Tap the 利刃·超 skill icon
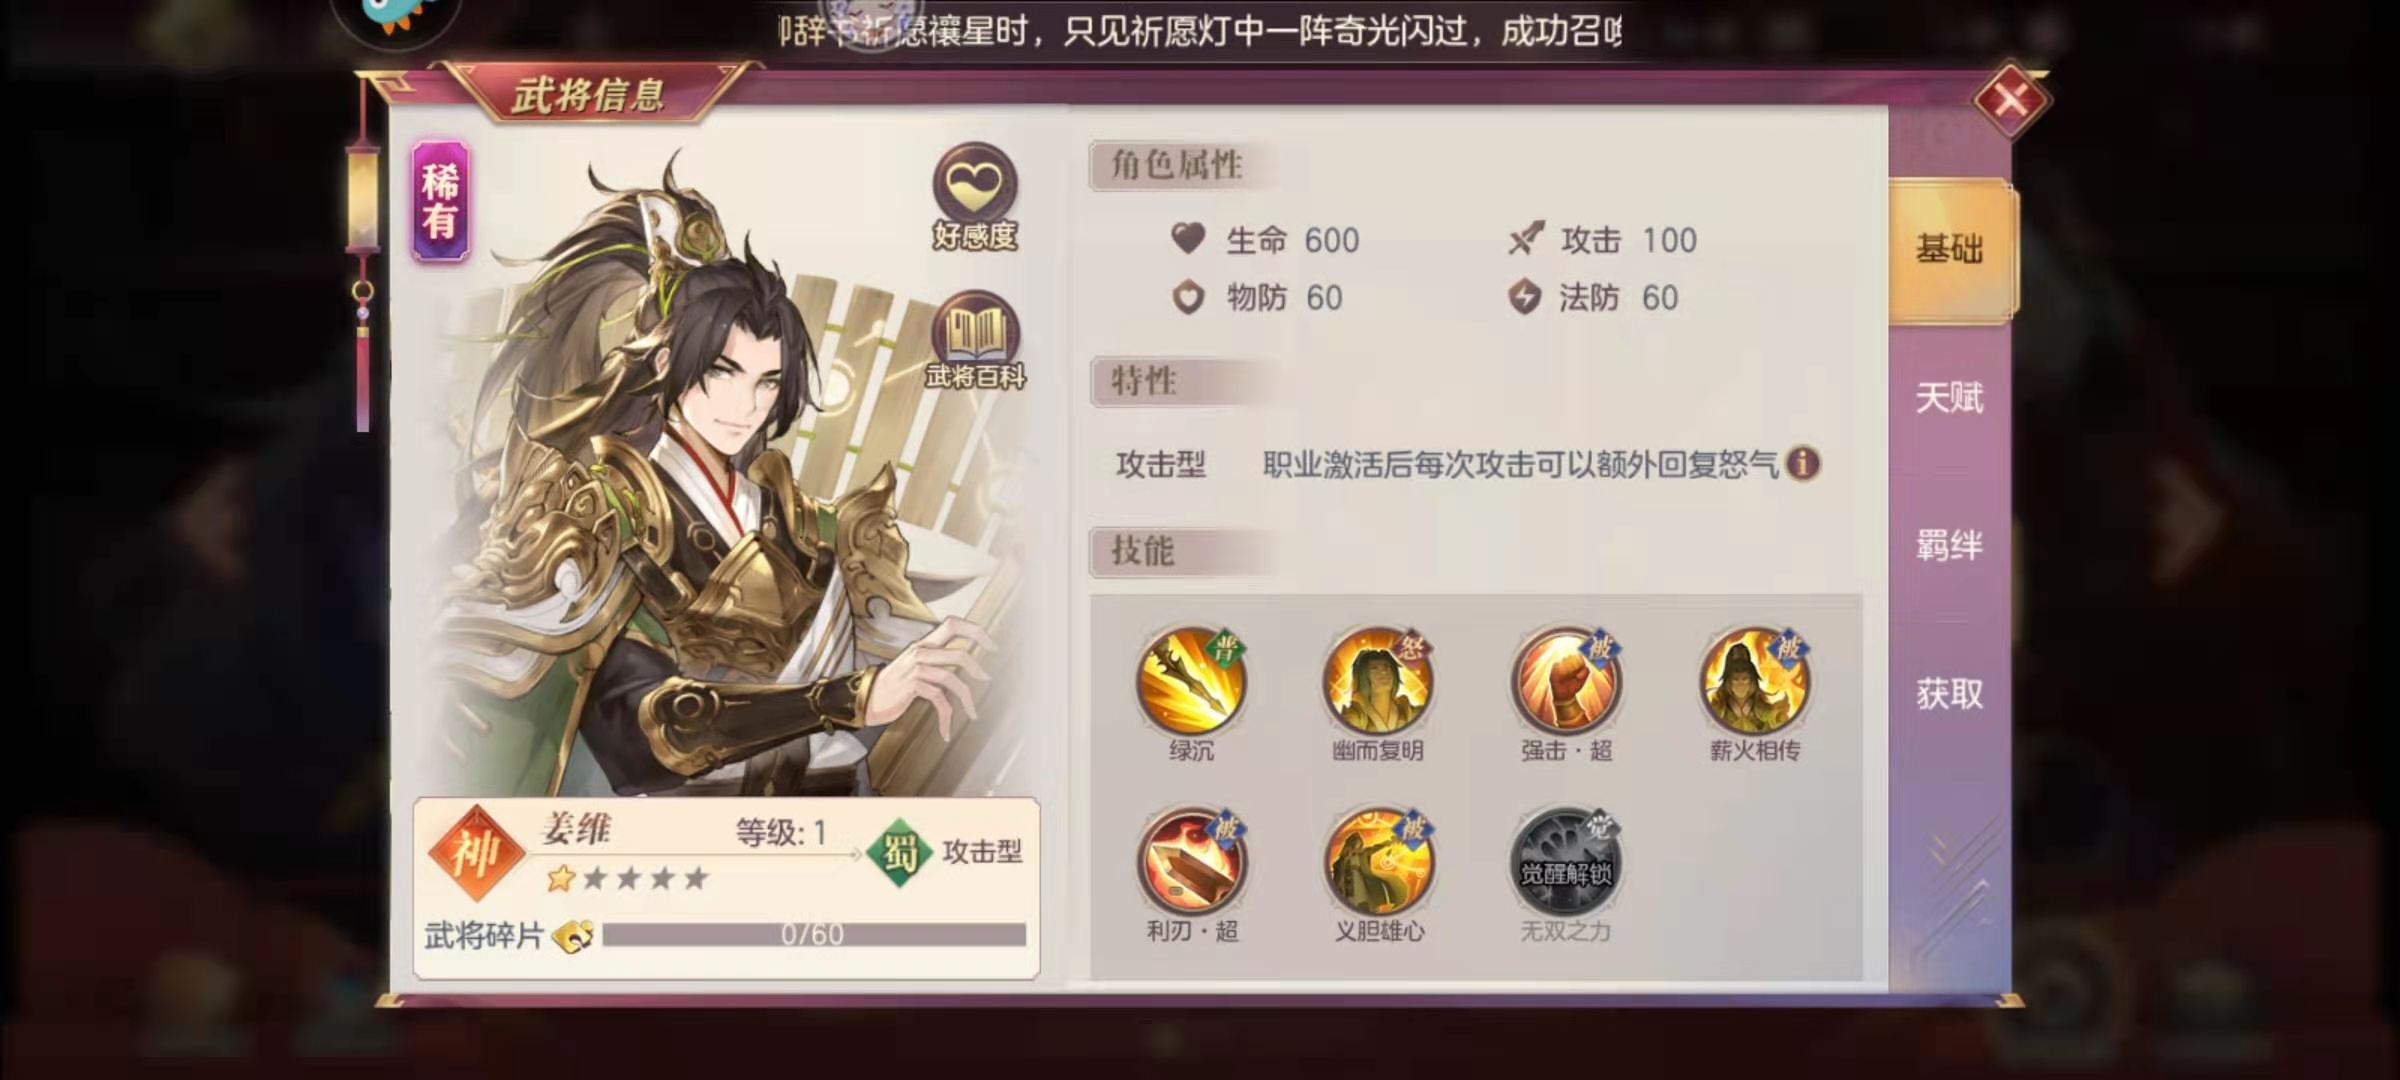 pos(1191,861)
